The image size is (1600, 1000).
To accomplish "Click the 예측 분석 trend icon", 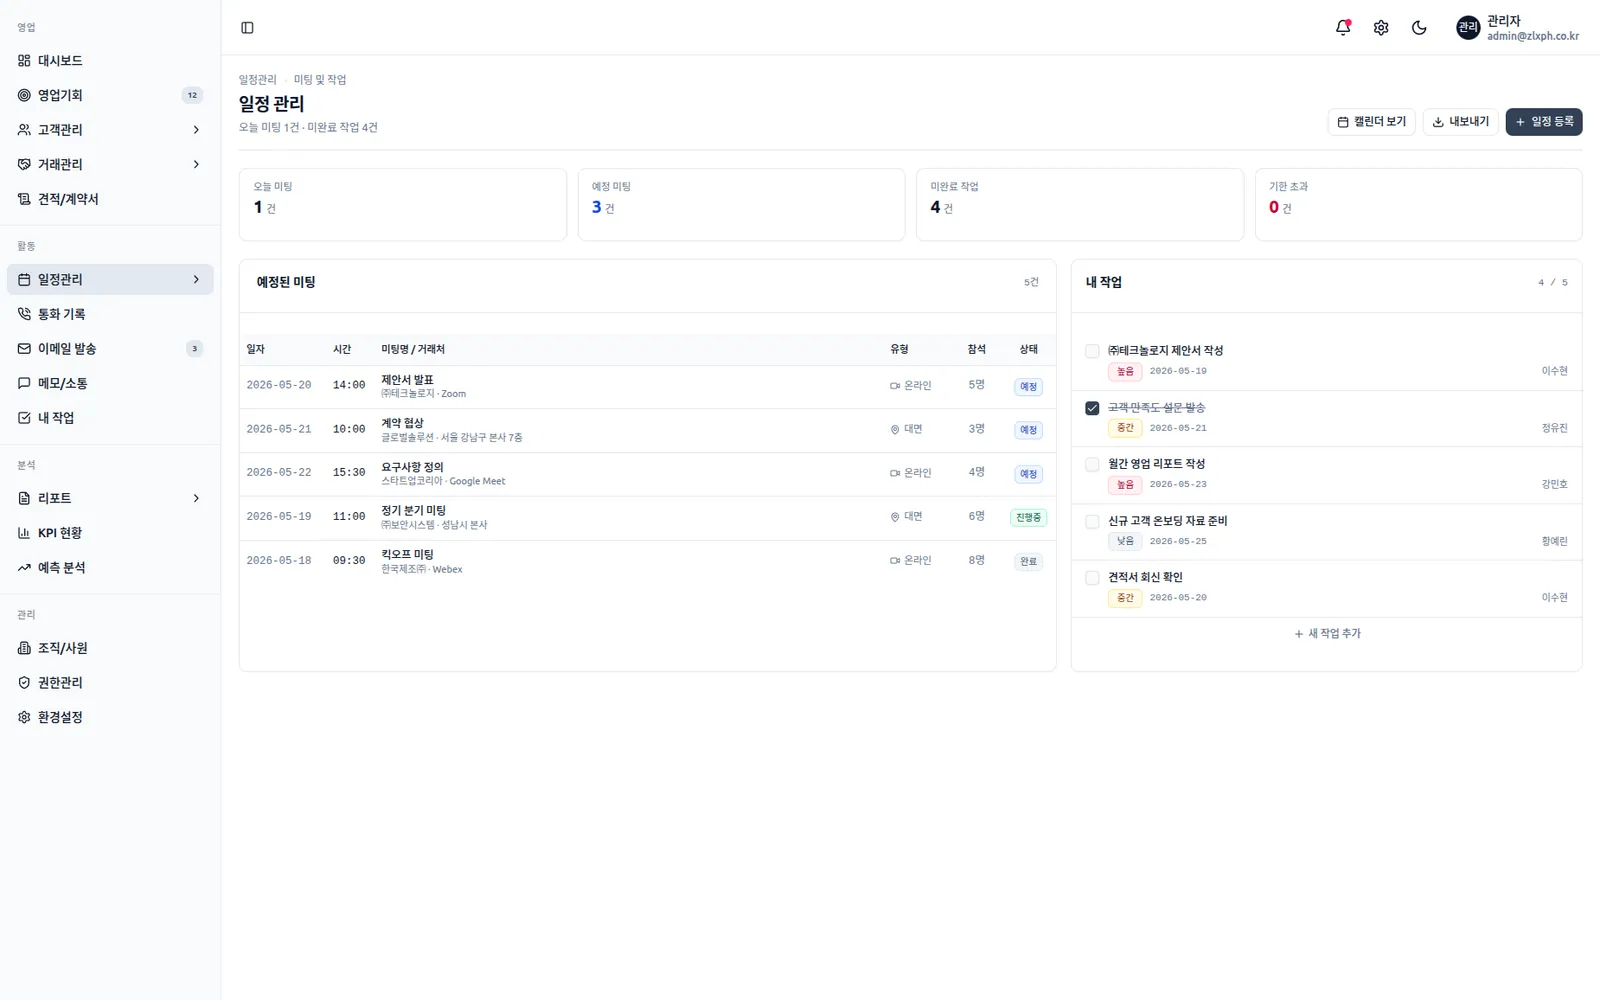I will tap(24, 568).
